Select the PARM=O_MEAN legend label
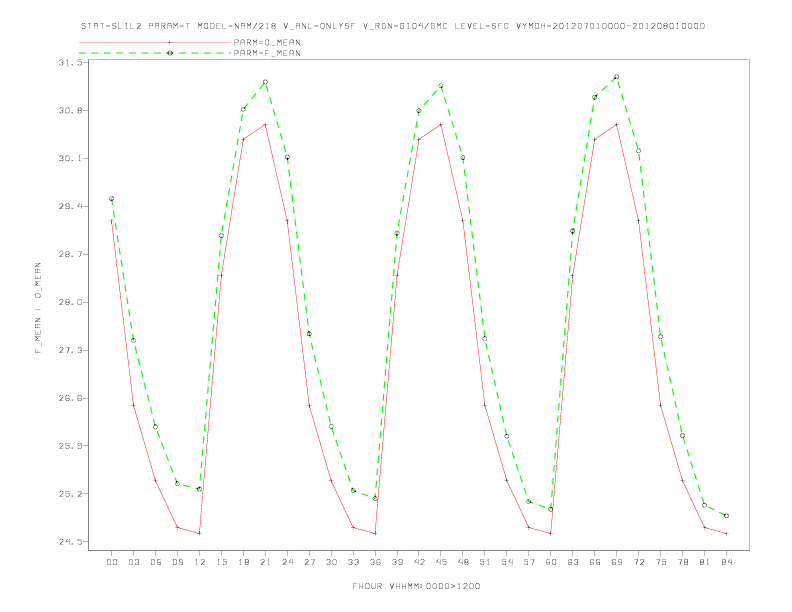Image resolution: width=792 pixels, height=612 pixels. [x=267, y=42]
